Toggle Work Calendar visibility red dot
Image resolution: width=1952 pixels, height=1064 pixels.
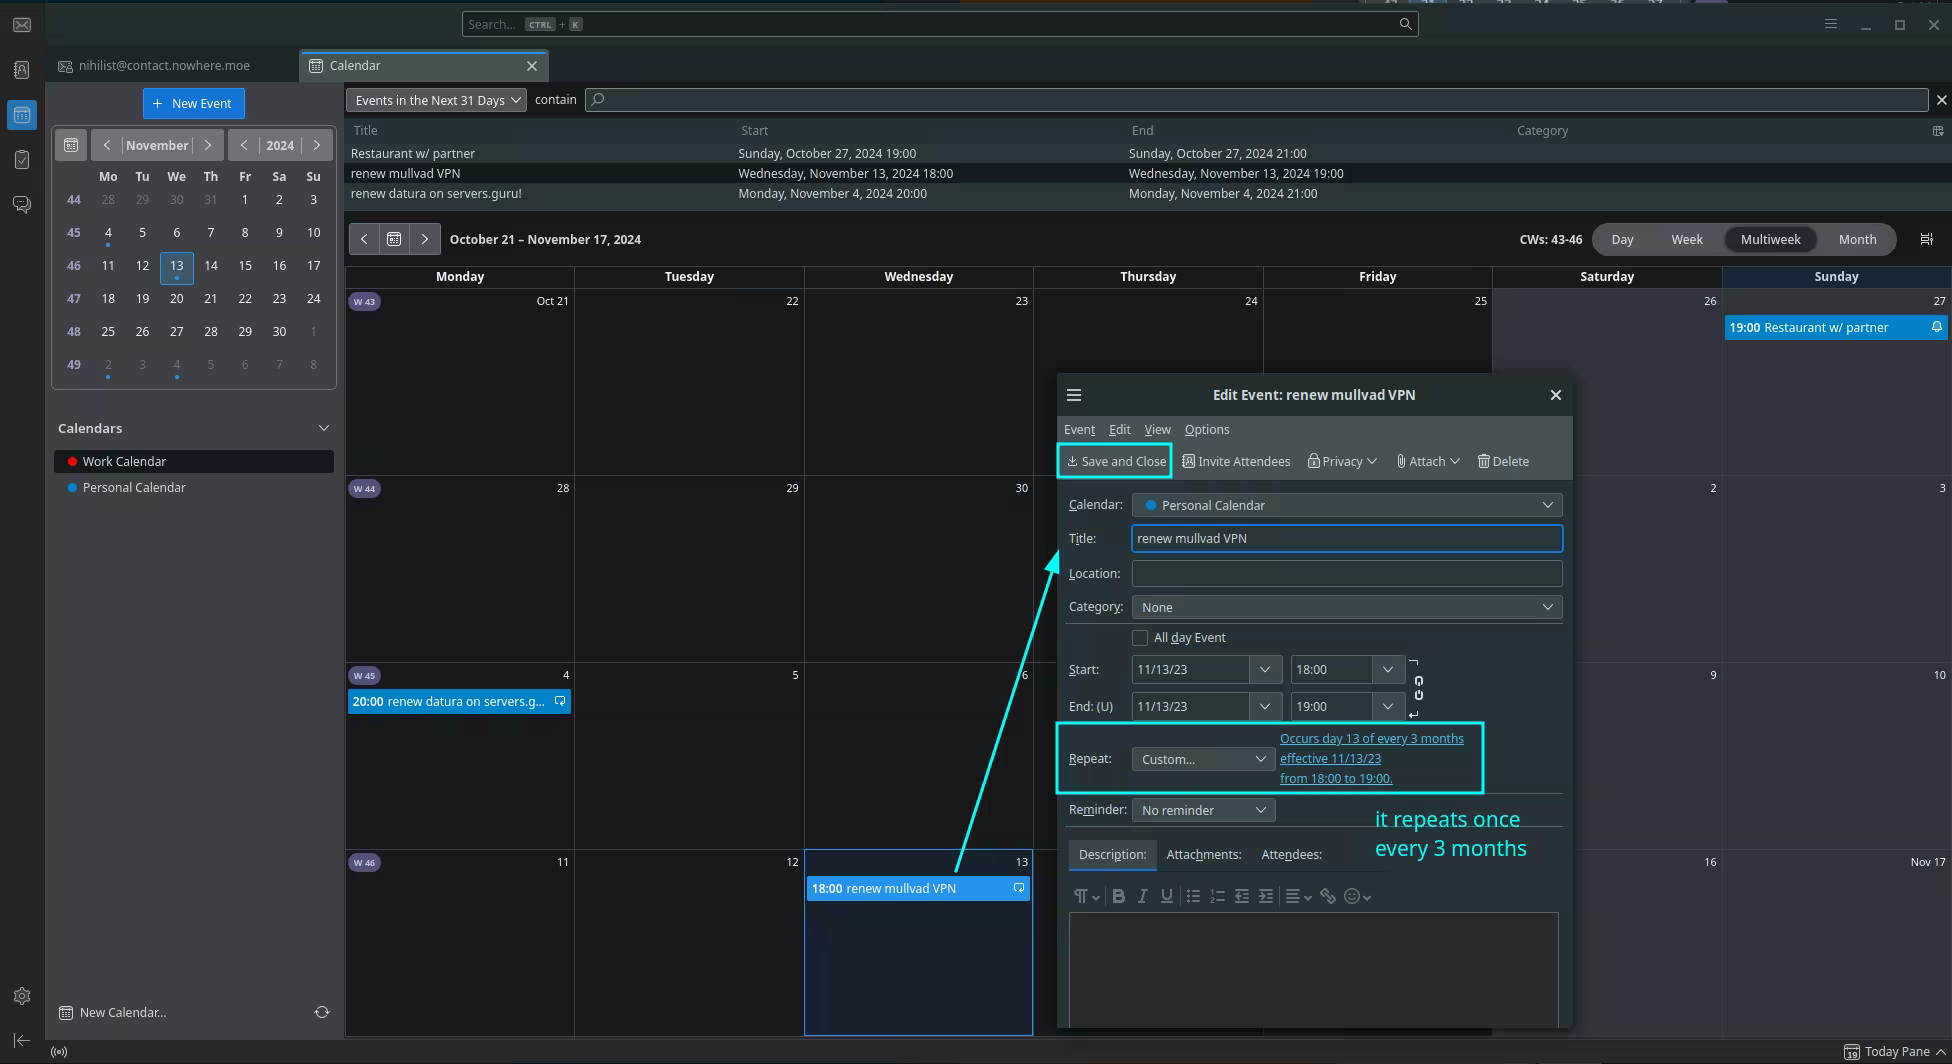coord(72,461)
